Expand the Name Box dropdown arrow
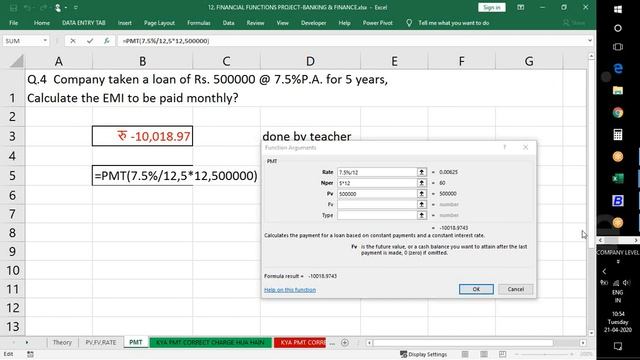The image size is (640, 360). [45, 41]
